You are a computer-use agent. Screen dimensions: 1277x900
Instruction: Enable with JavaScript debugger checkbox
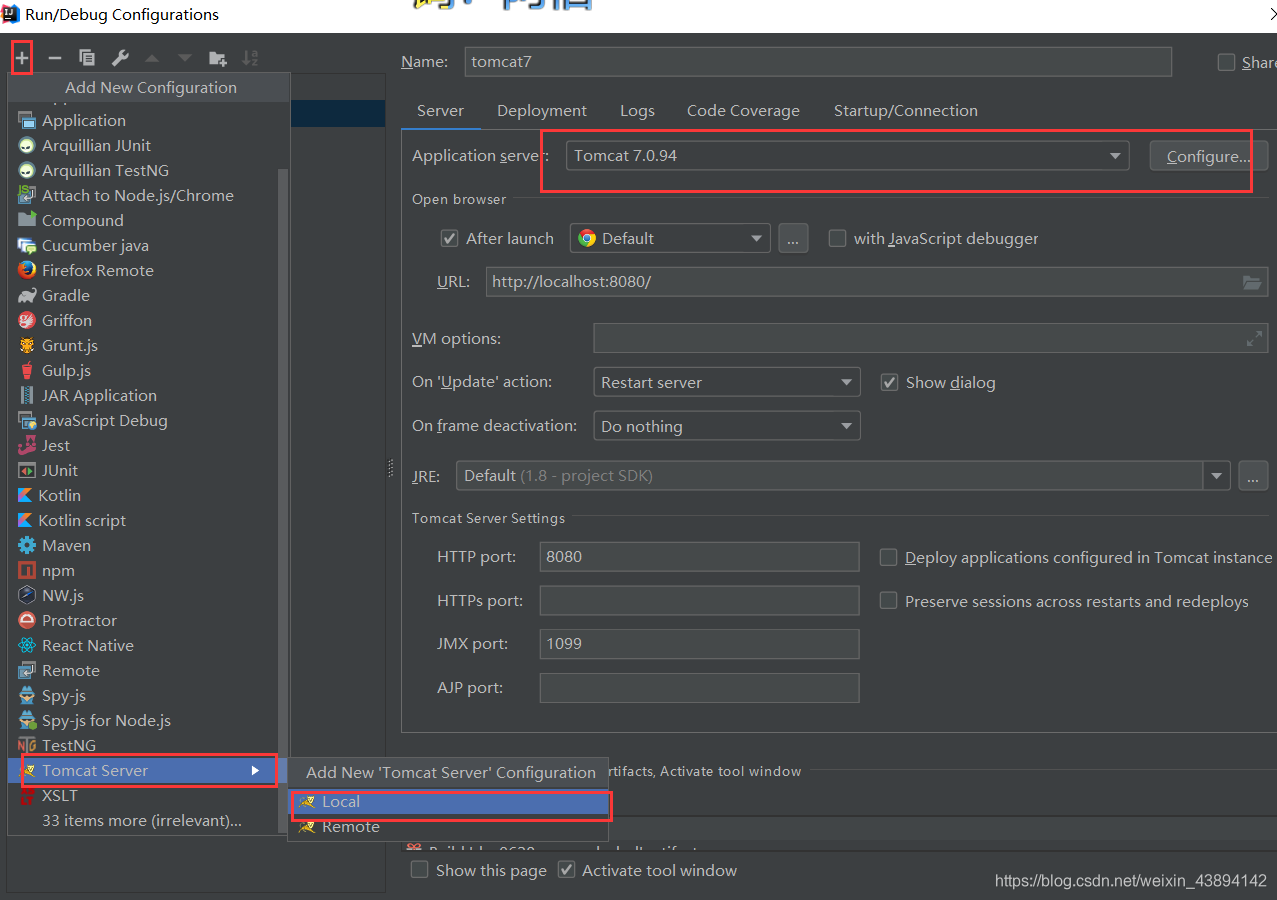837,238
